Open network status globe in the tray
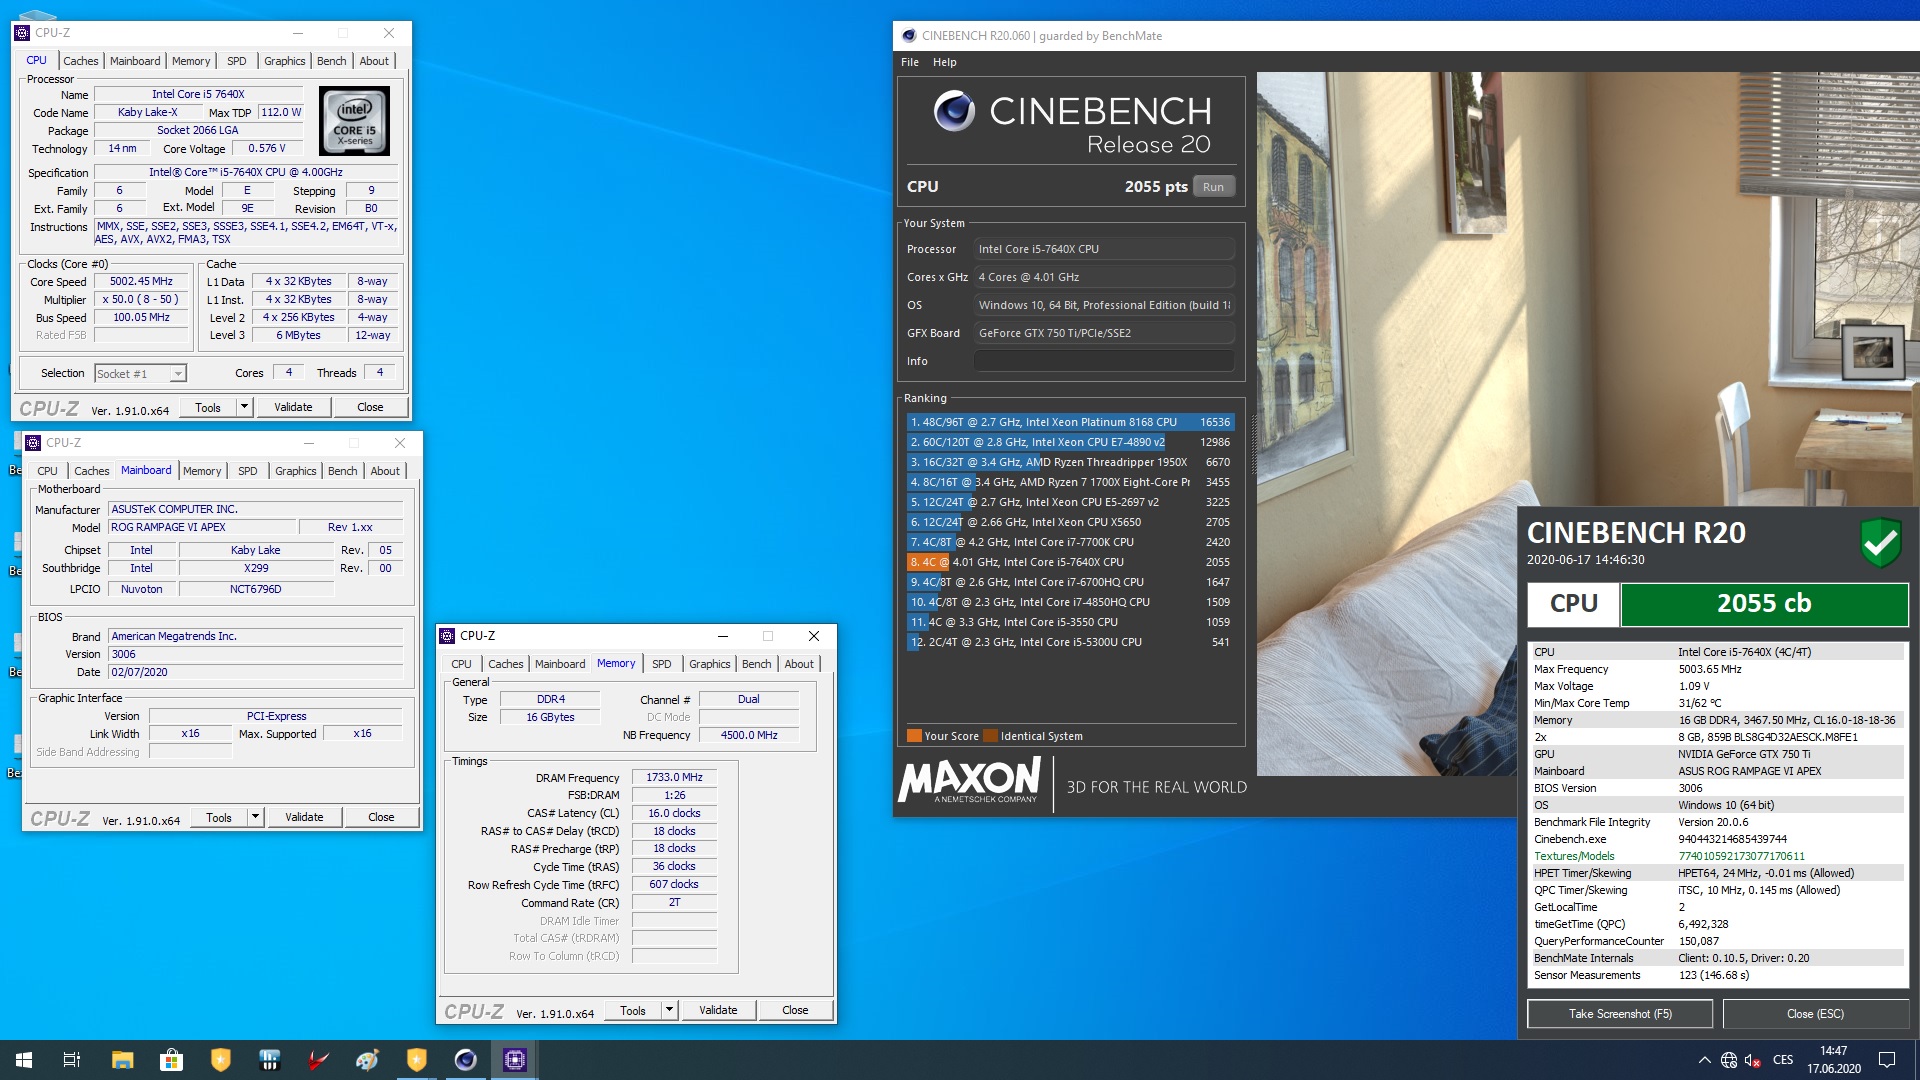Image resolution: width=1920 pixels, height=1080 pixels. (1729, 1060)
